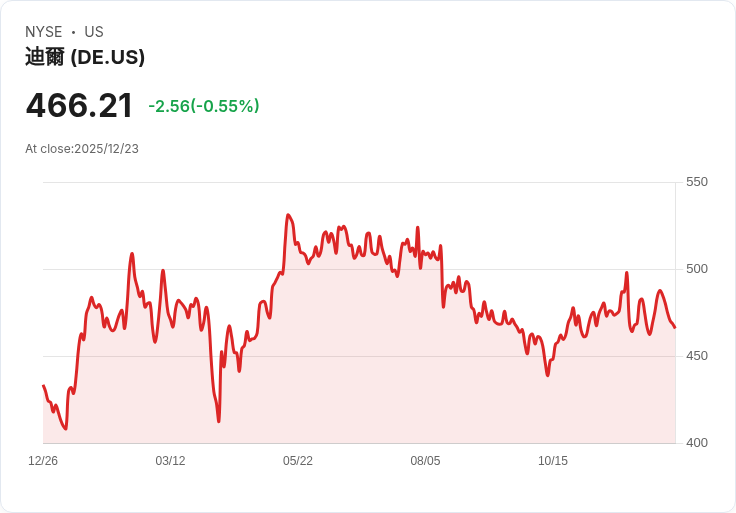The height and width of the screenshot is (513, 736).
Task: Click the NYSE exchange label
Action: tap(44, 32)
